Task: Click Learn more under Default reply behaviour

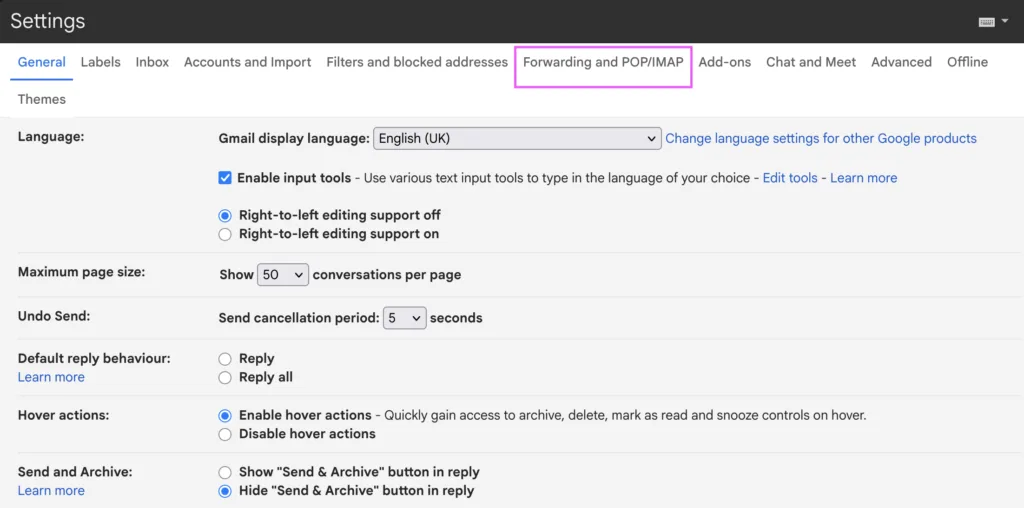Action: (51, 377)
